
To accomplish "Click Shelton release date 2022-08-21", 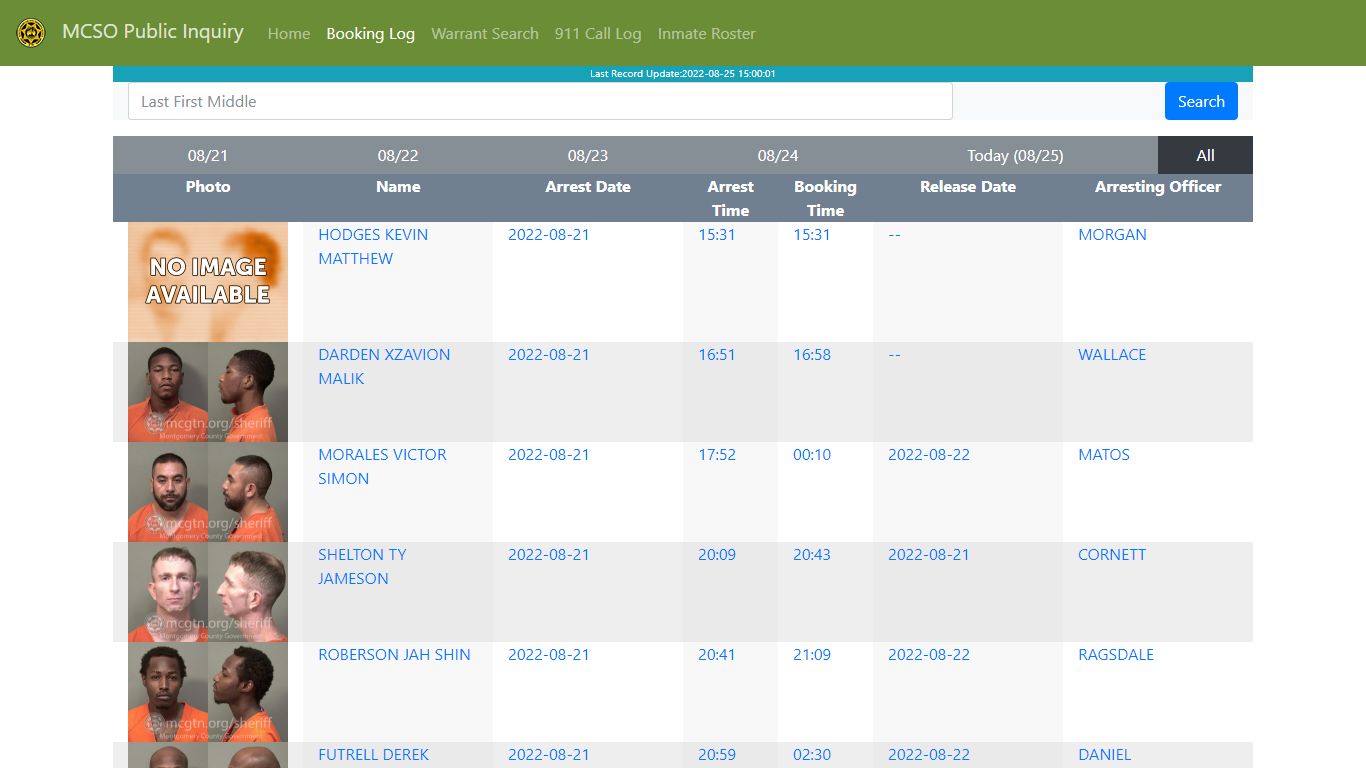I will [x=929, y=554].
